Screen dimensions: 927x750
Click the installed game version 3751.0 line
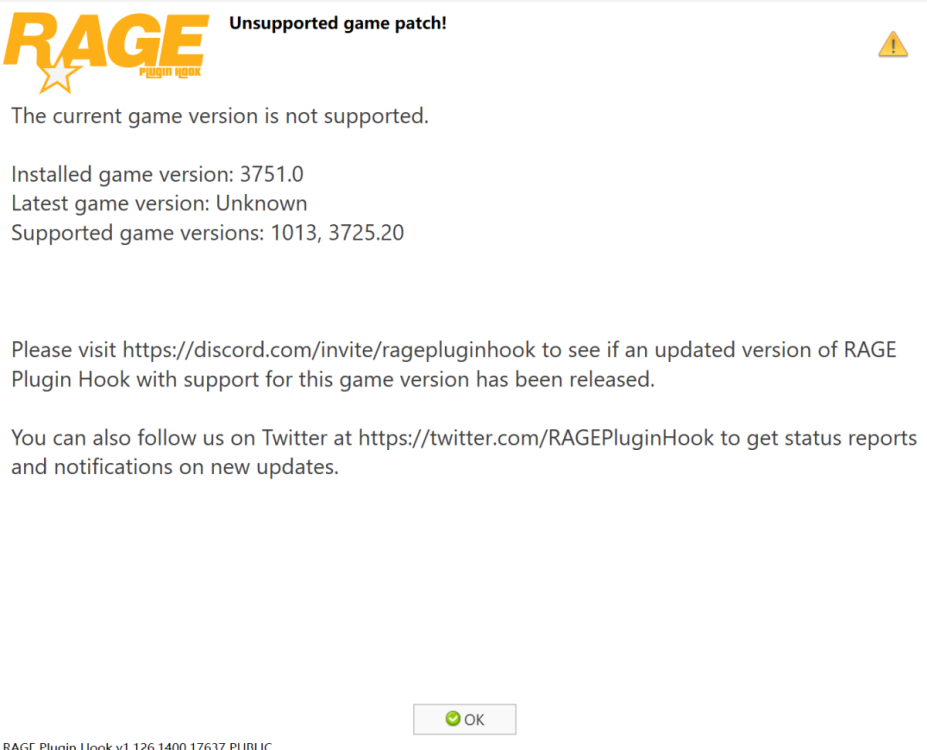tap(157, 174)
